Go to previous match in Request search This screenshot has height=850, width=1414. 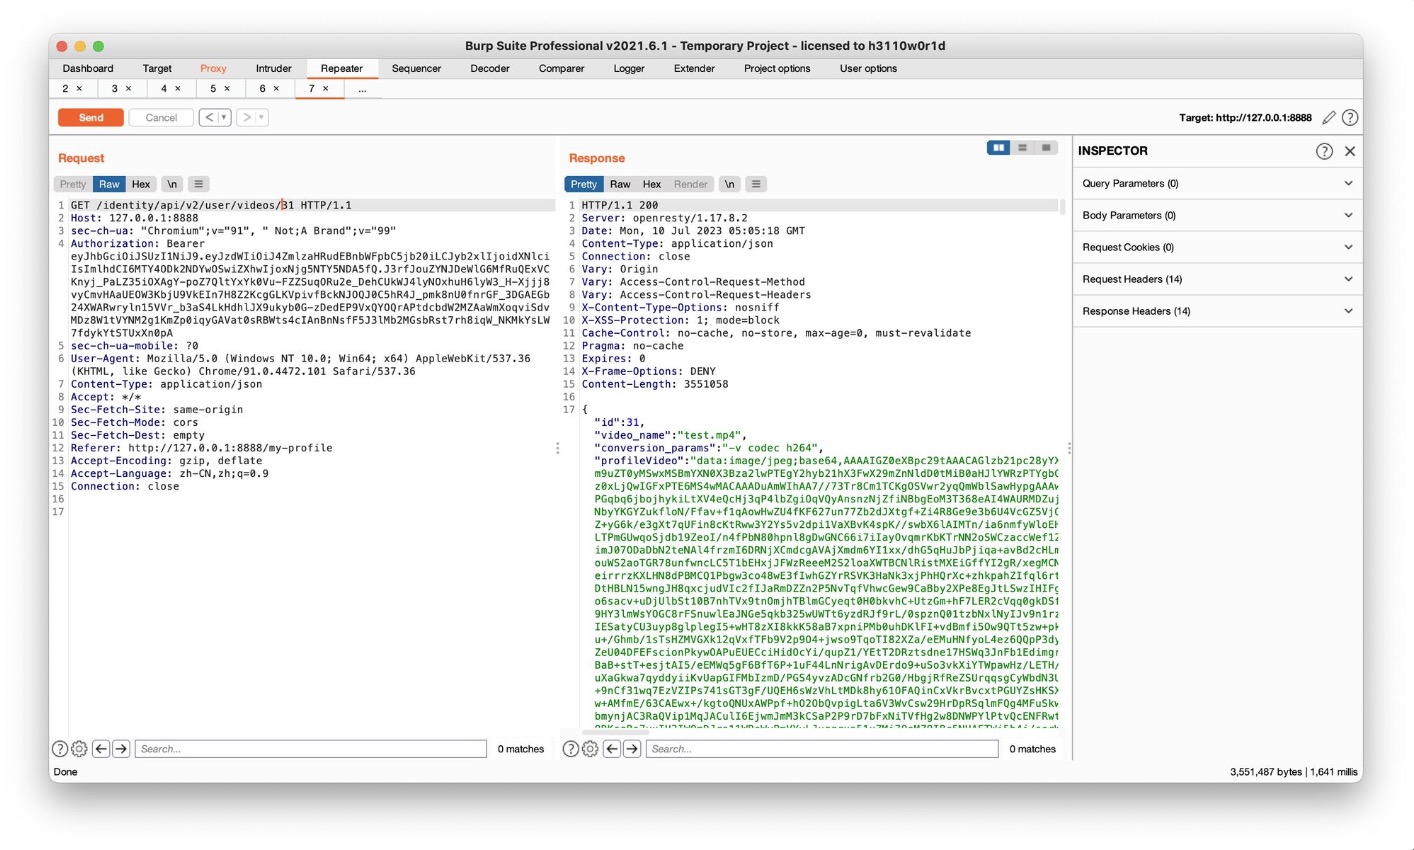[101, 749]
